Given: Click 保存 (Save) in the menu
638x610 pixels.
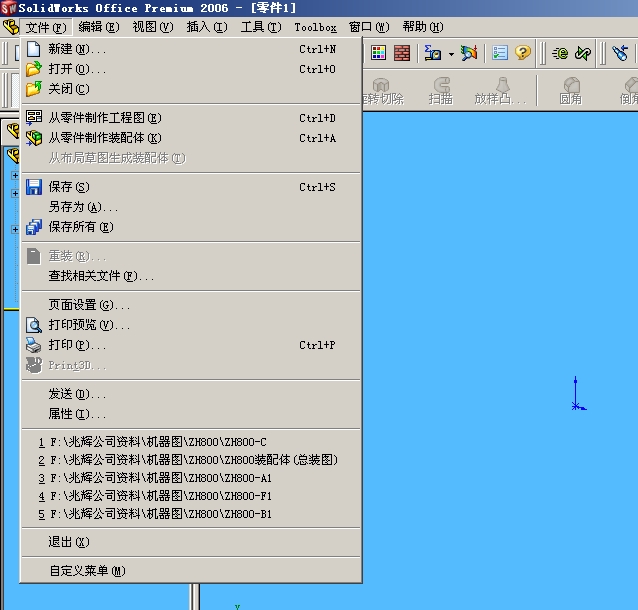Looking at the screenshot, I should pos(191,187).
